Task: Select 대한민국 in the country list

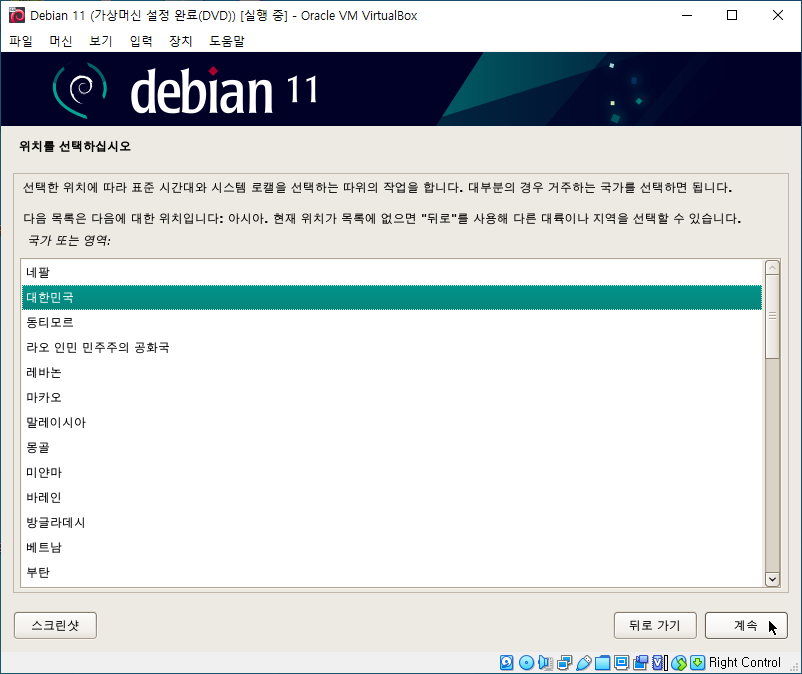Action: coord(392,298)
